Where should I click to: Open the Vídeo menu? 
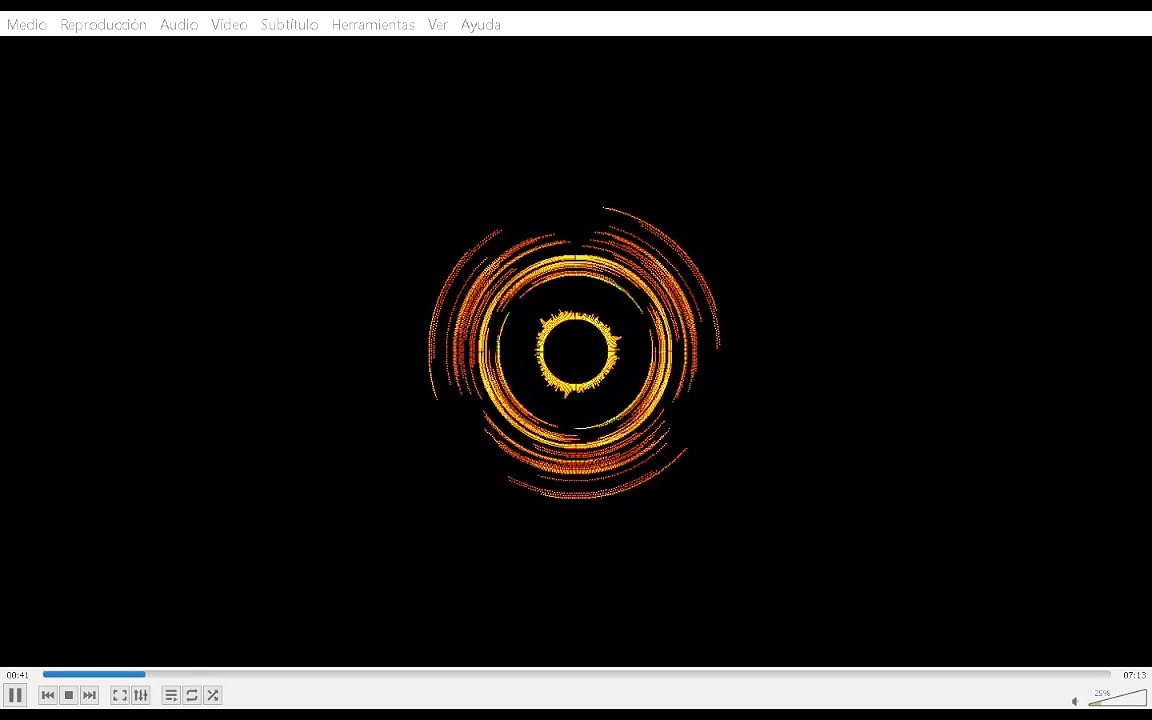229,24
